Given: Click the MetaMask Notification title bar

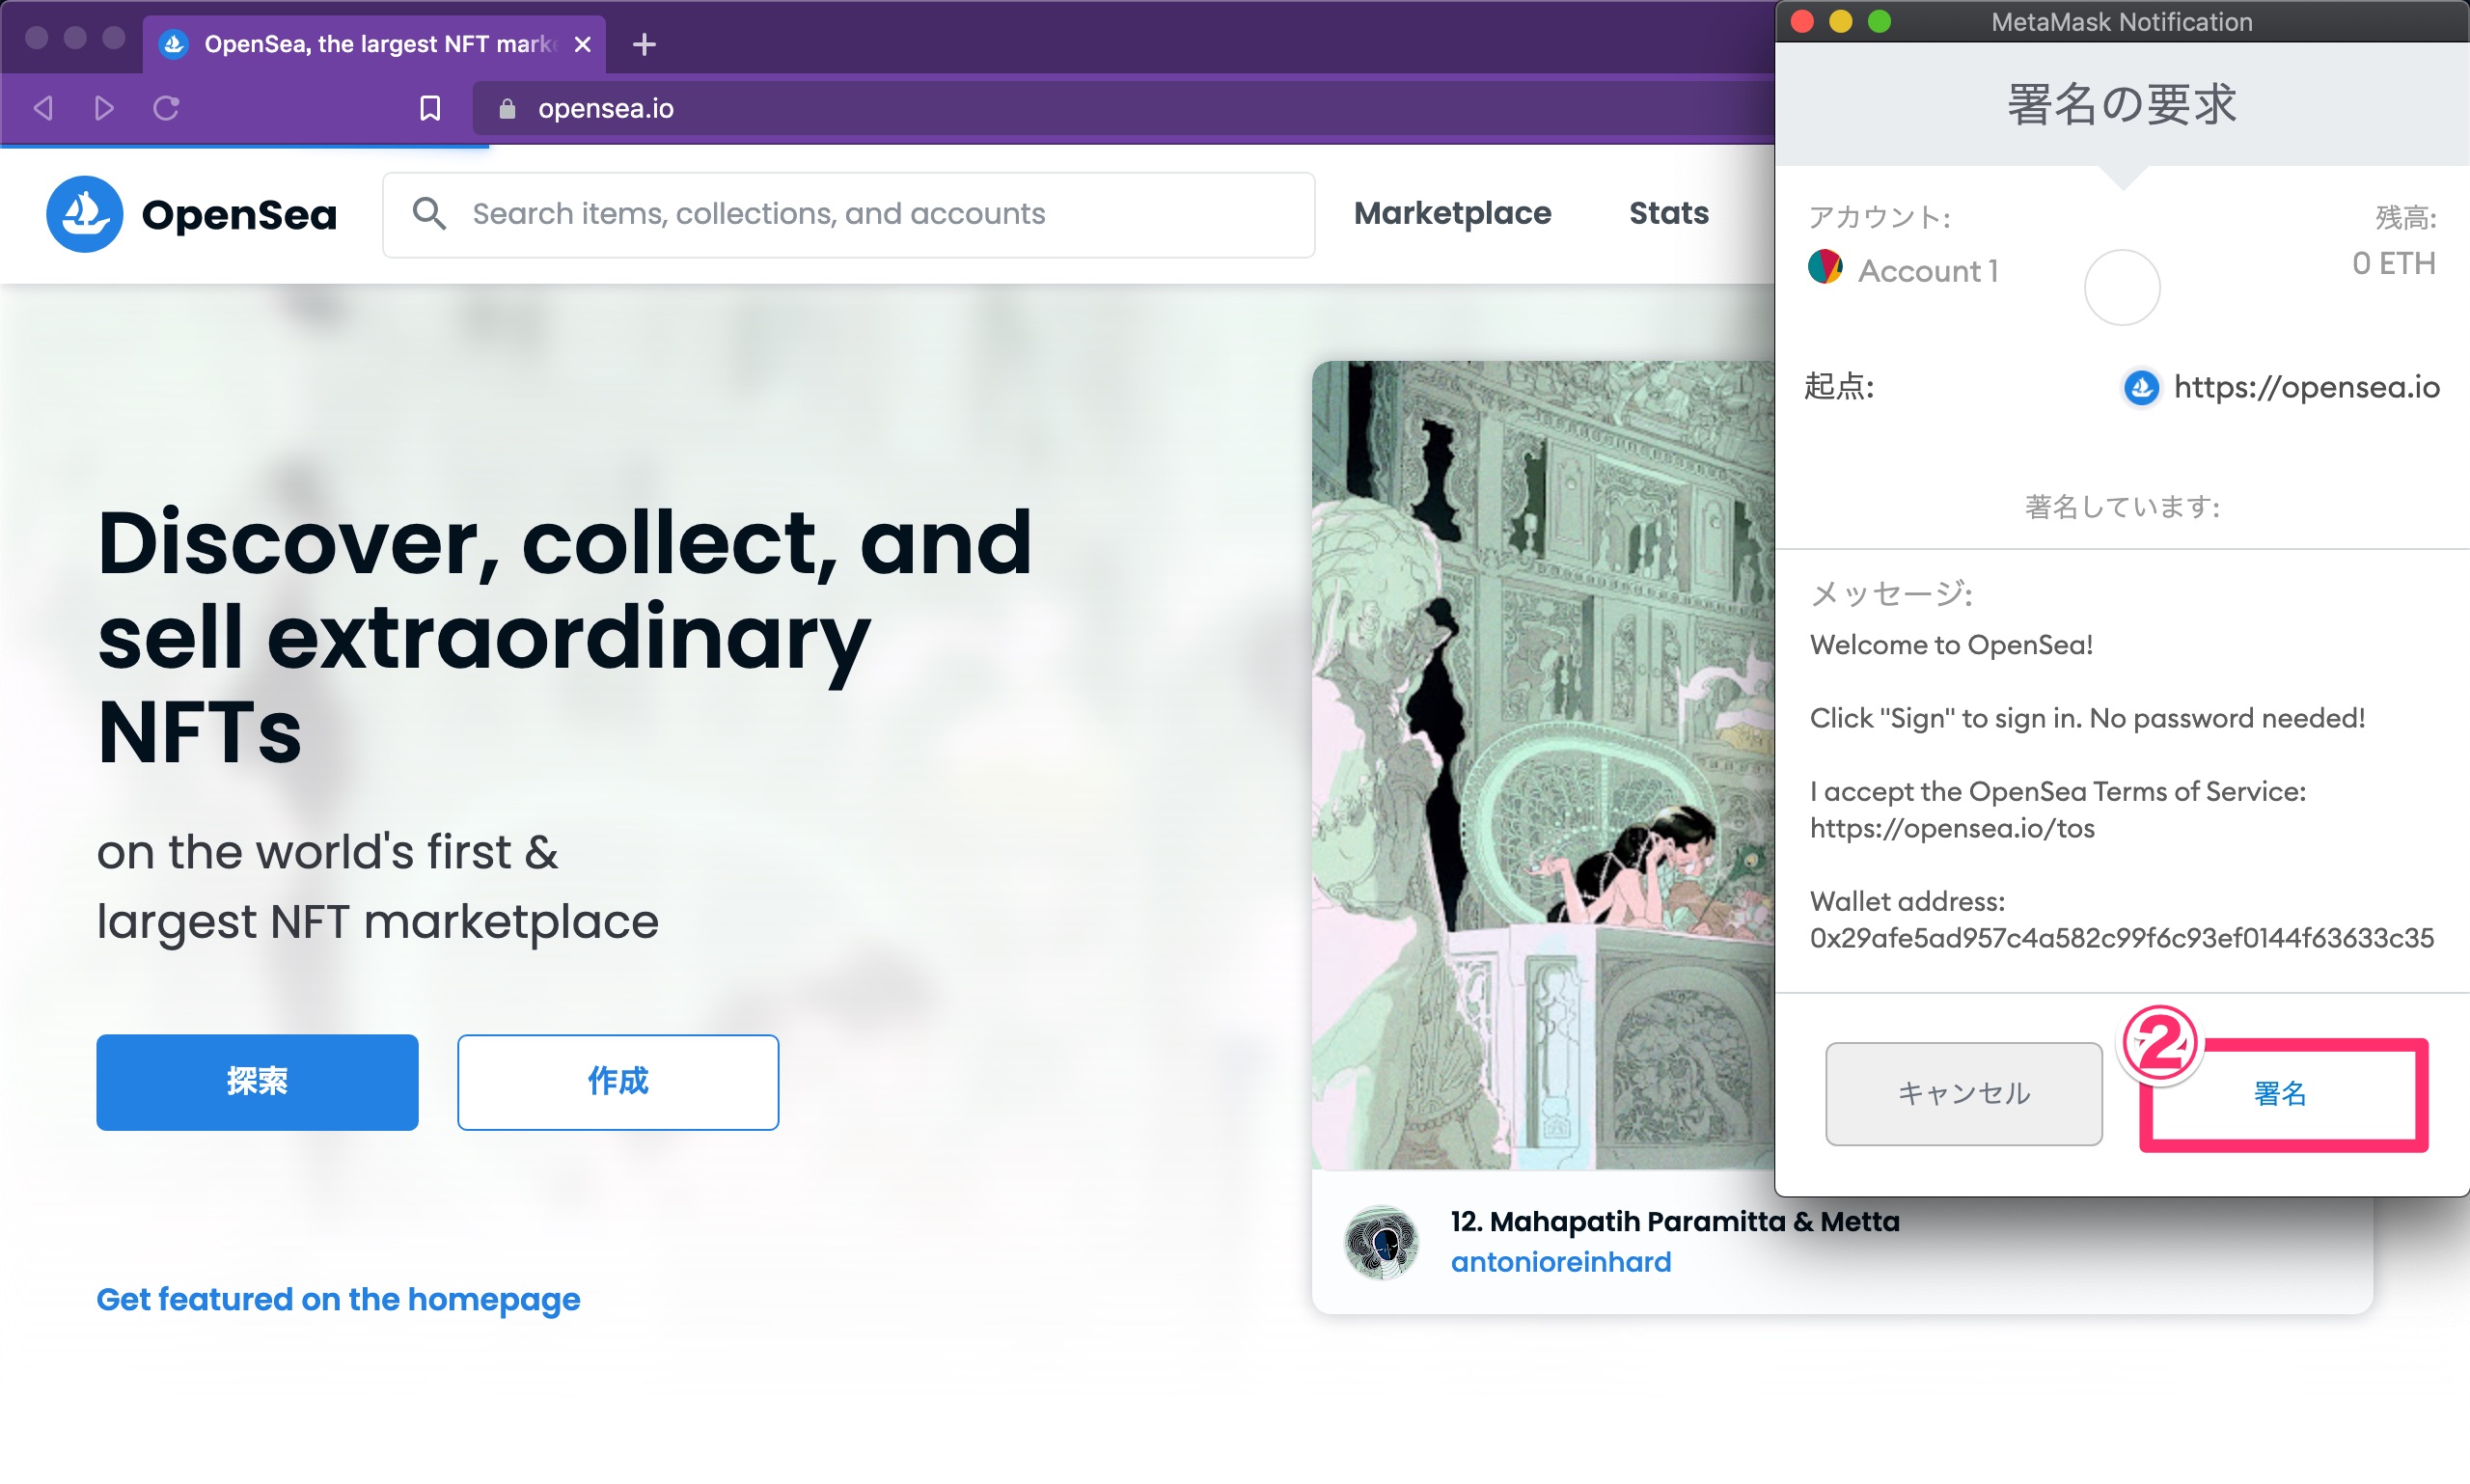Looking at the screenshot, I should click(2122, 22).
